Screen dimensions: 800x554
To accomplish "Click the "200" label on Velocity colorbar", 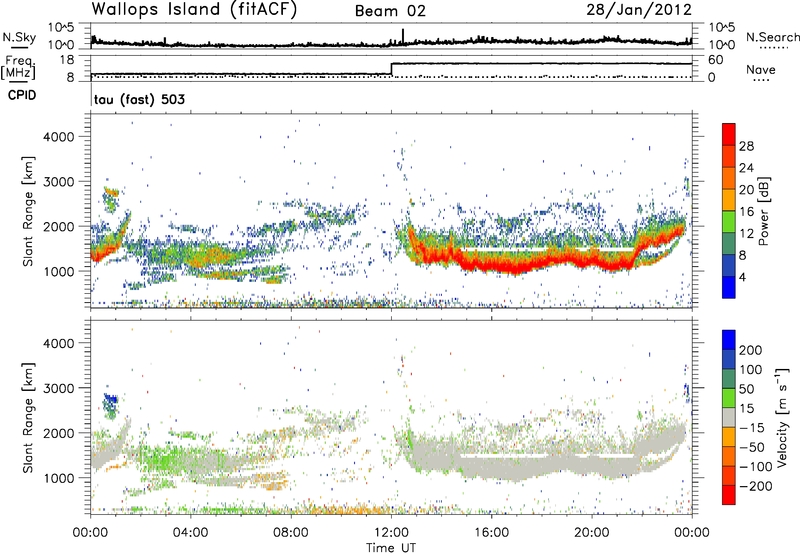I will tap(751, 350).
